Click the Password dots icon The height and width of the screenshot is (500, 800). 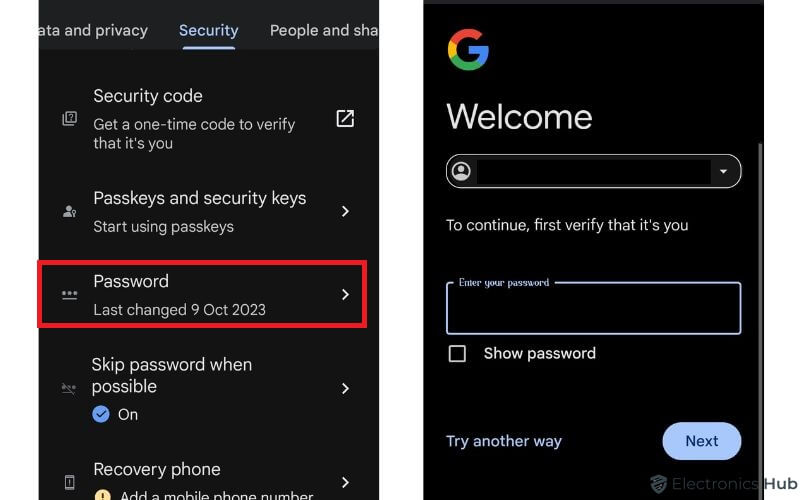pyautogui.click(x=69, y=294)
